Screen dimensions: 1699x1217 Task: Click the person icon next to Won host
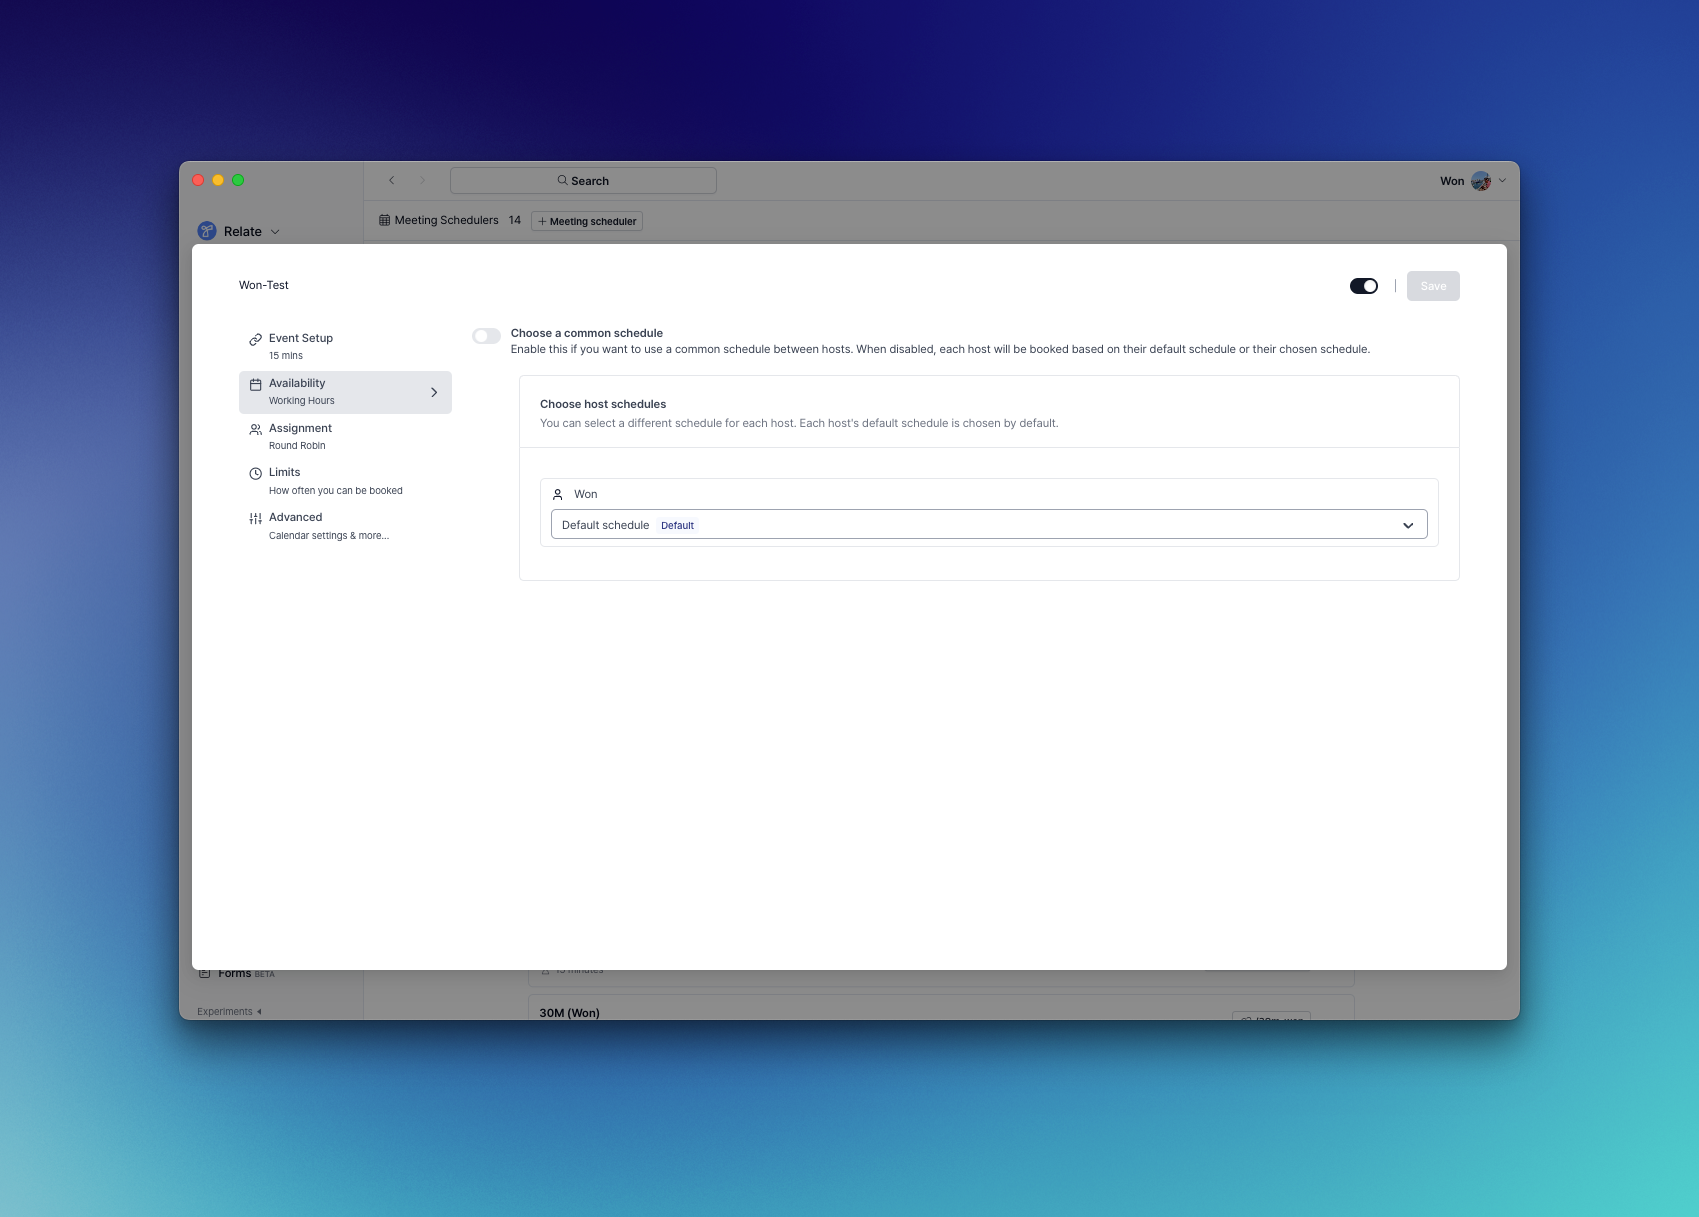559,493
